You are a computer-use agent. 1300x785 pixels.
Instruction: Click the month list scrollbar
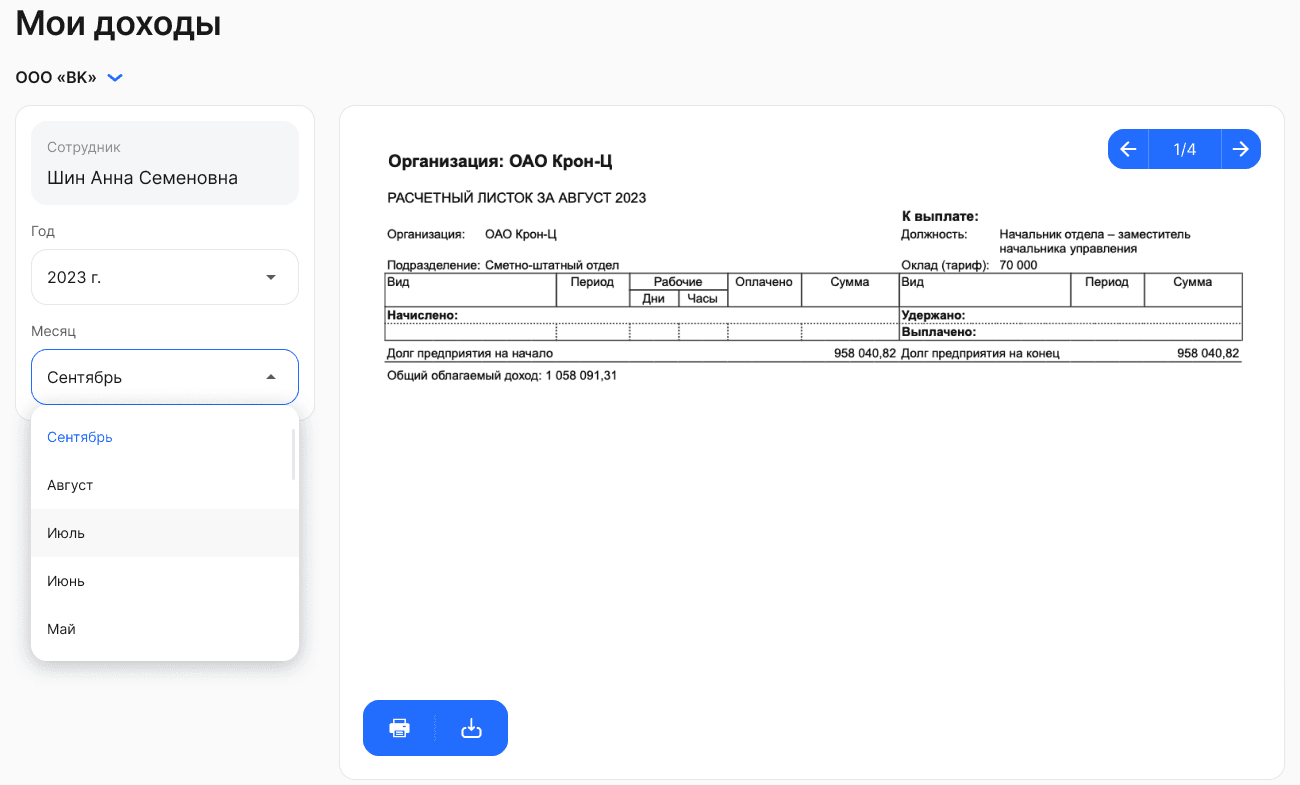pos(293,455)
